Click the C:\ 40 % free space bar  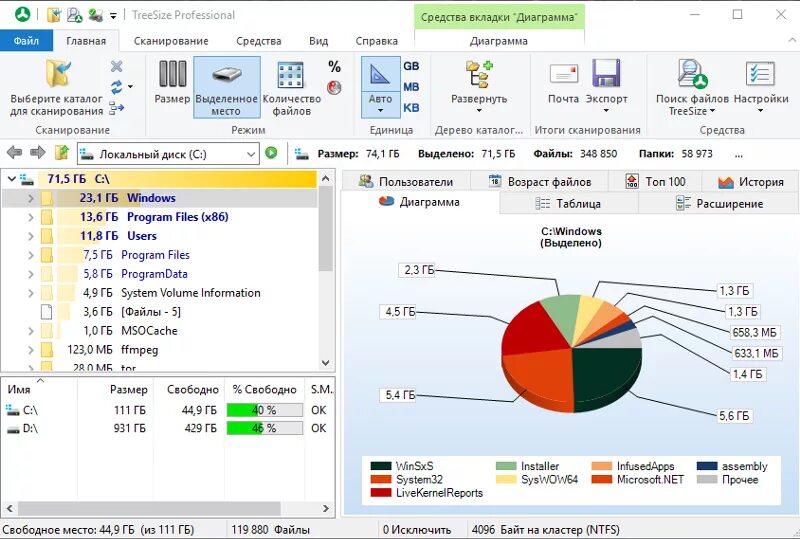point(264,410)
